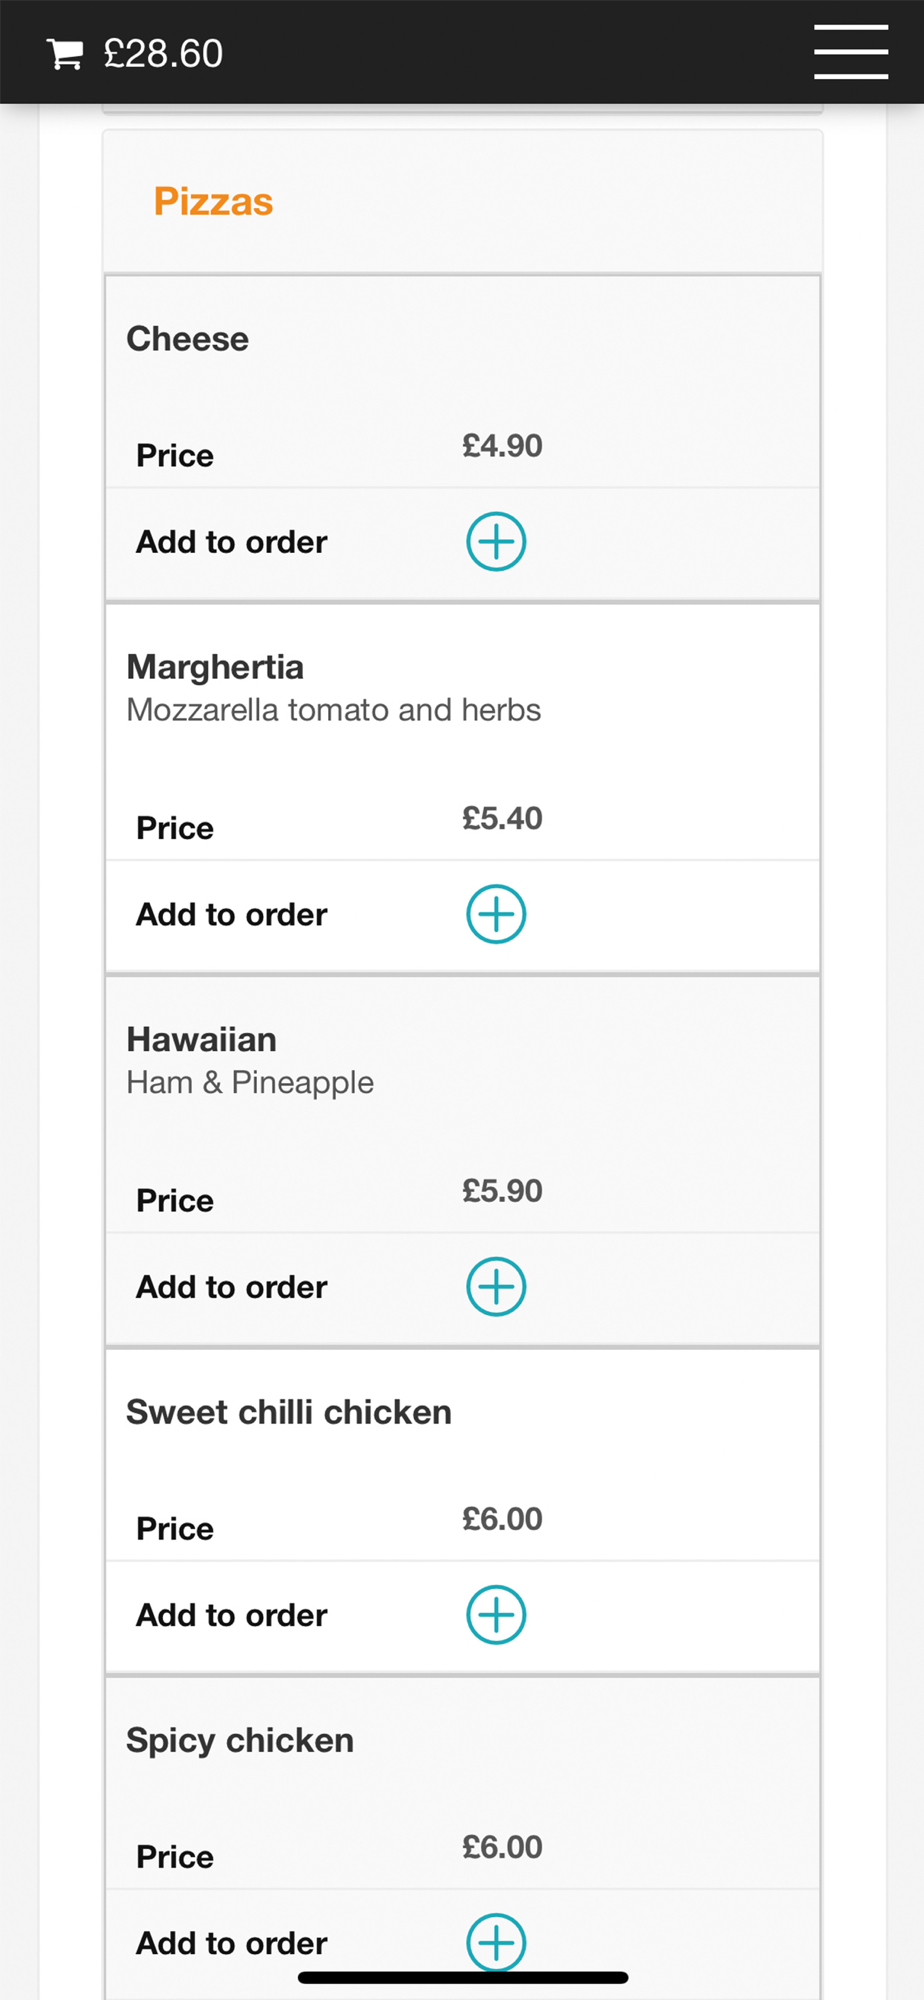This screenshot has height=2000, width=924.
Task: Tap the home indicator bar
Action: coord(463,1977)
